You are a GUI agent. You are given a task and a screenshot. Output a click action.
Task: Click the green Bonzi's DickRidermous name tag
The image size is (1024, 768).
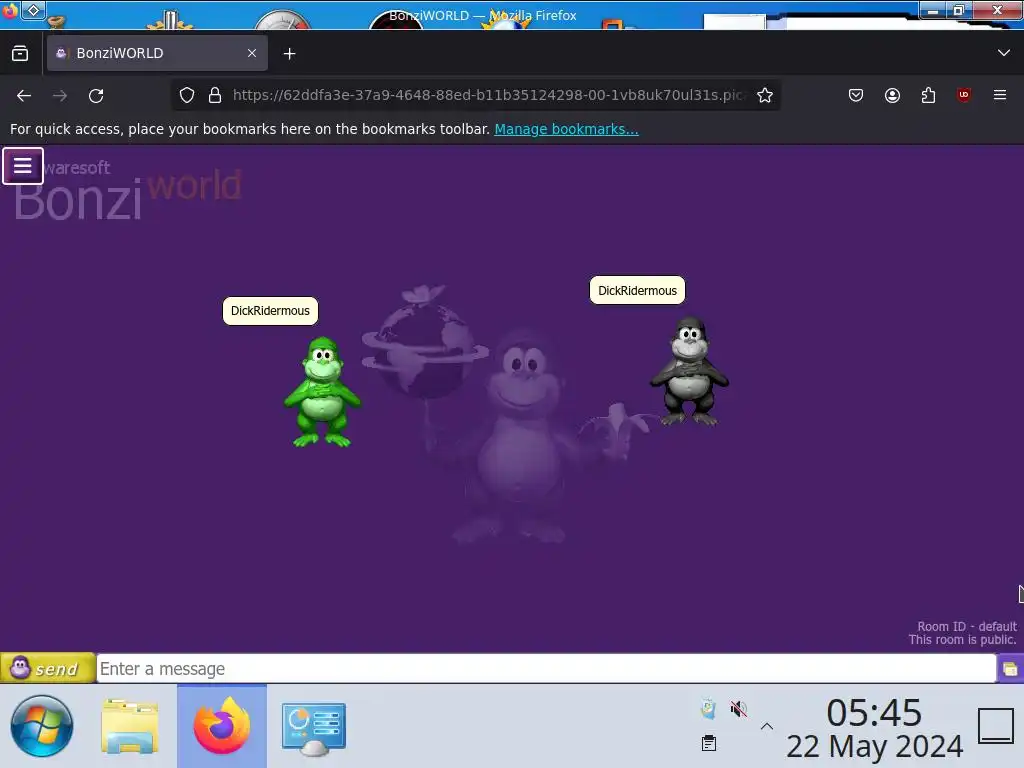(x=270, y=311)
